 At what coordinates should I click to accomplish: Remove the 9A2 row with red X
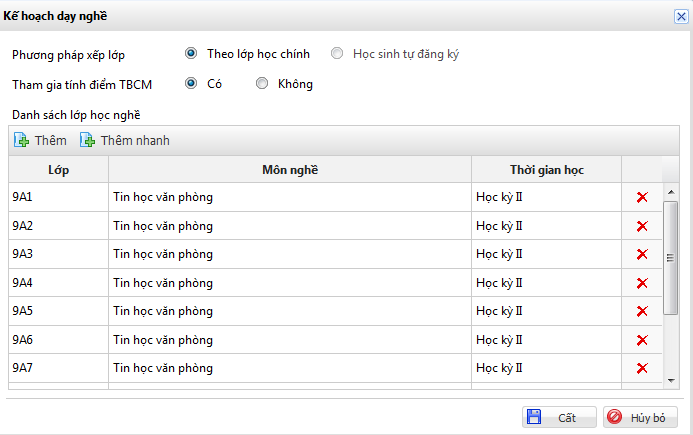(x=642, y=226)
